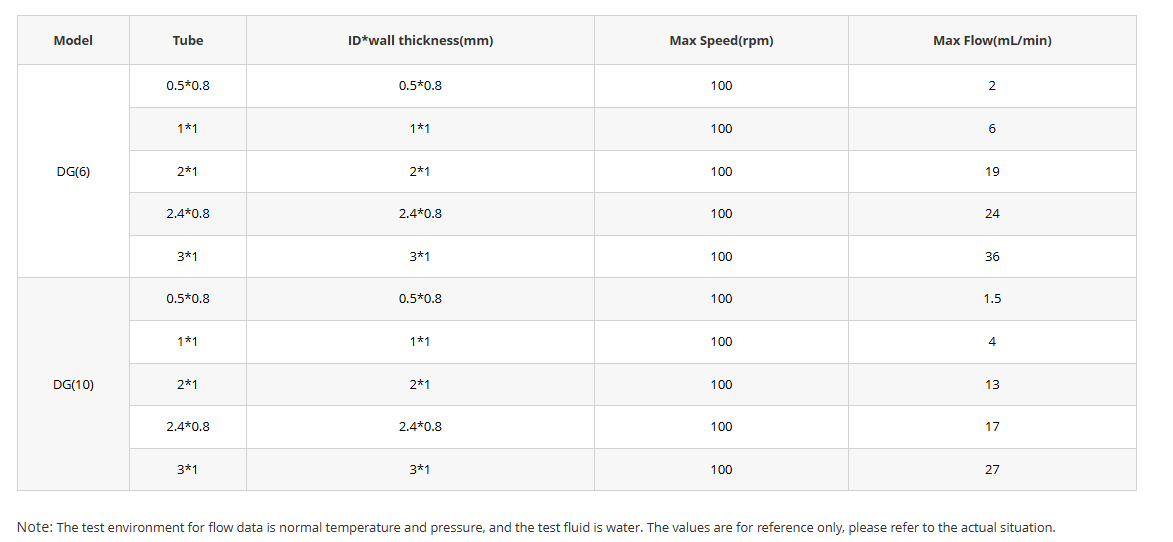Click the Max Flow value 19 cell
1173x542 pixels.
coord(992,172)
